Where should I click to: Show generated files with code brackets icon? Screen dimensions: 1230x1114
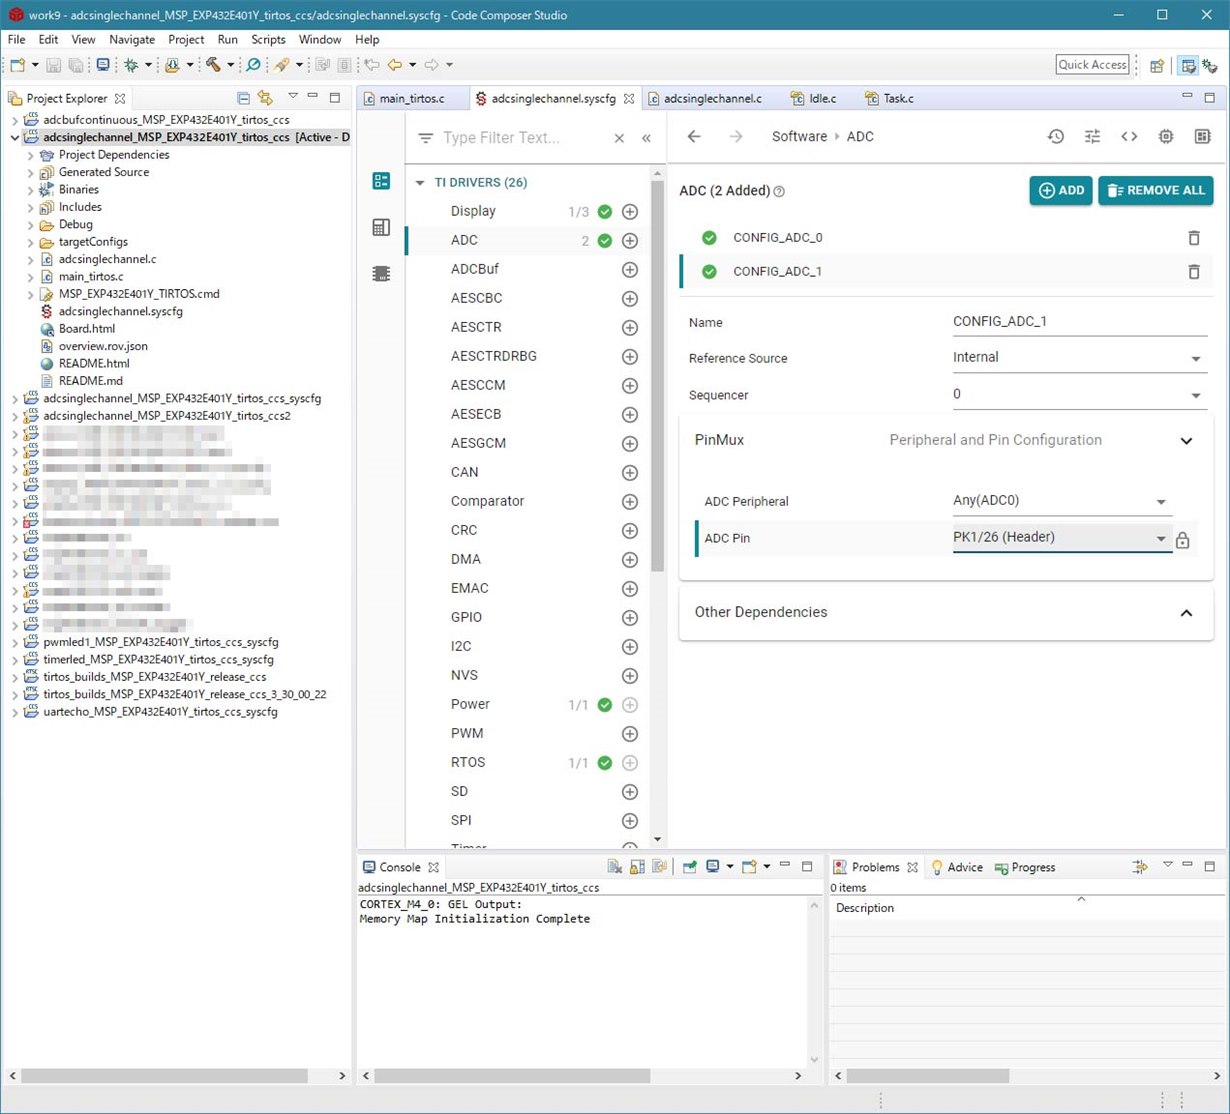click(1129, 137)
